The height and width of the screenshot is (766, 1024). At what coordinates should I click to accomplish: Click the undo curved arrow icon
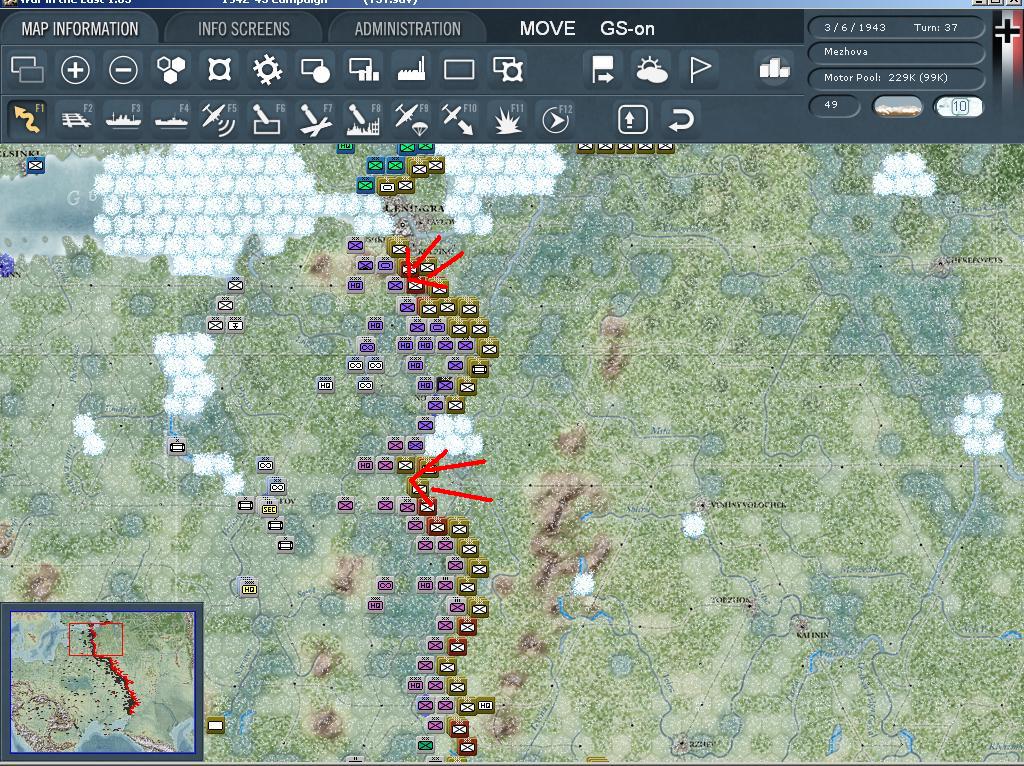click(x=680, y=120)
